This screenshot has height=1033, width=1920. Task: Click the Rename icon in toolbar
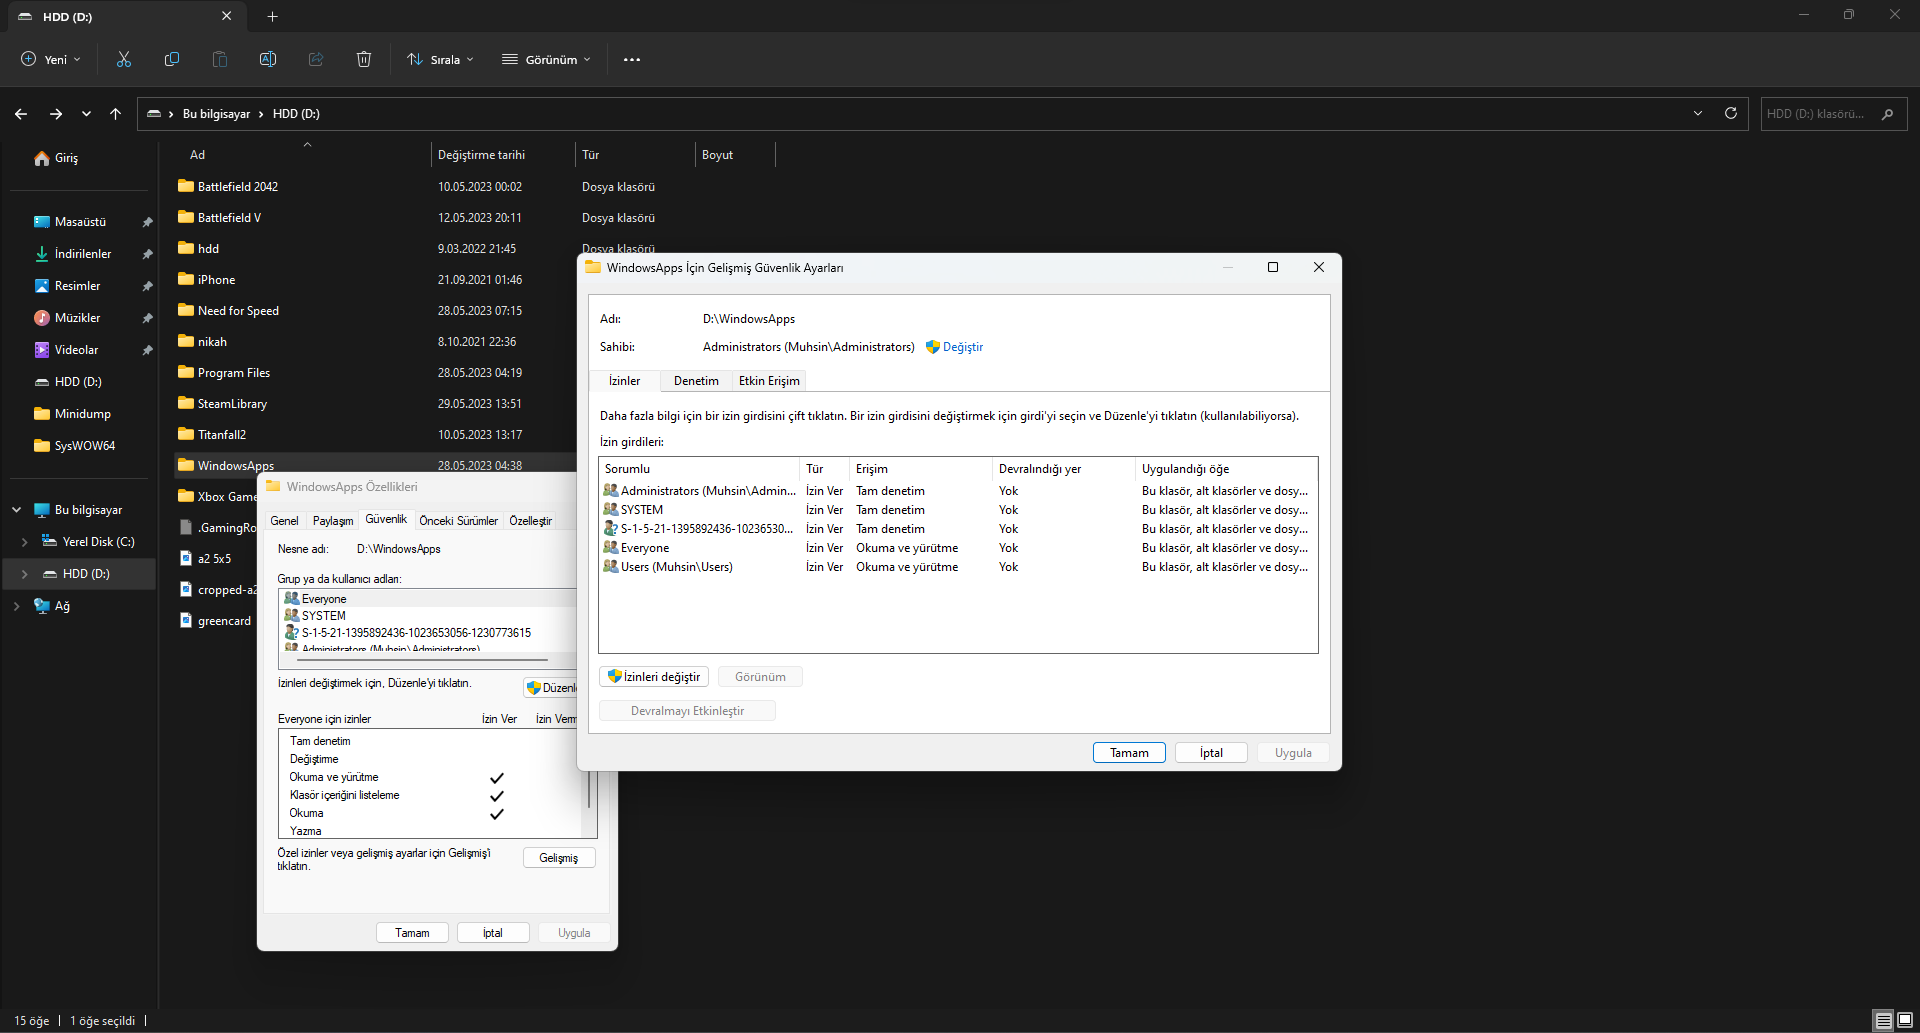268,60
